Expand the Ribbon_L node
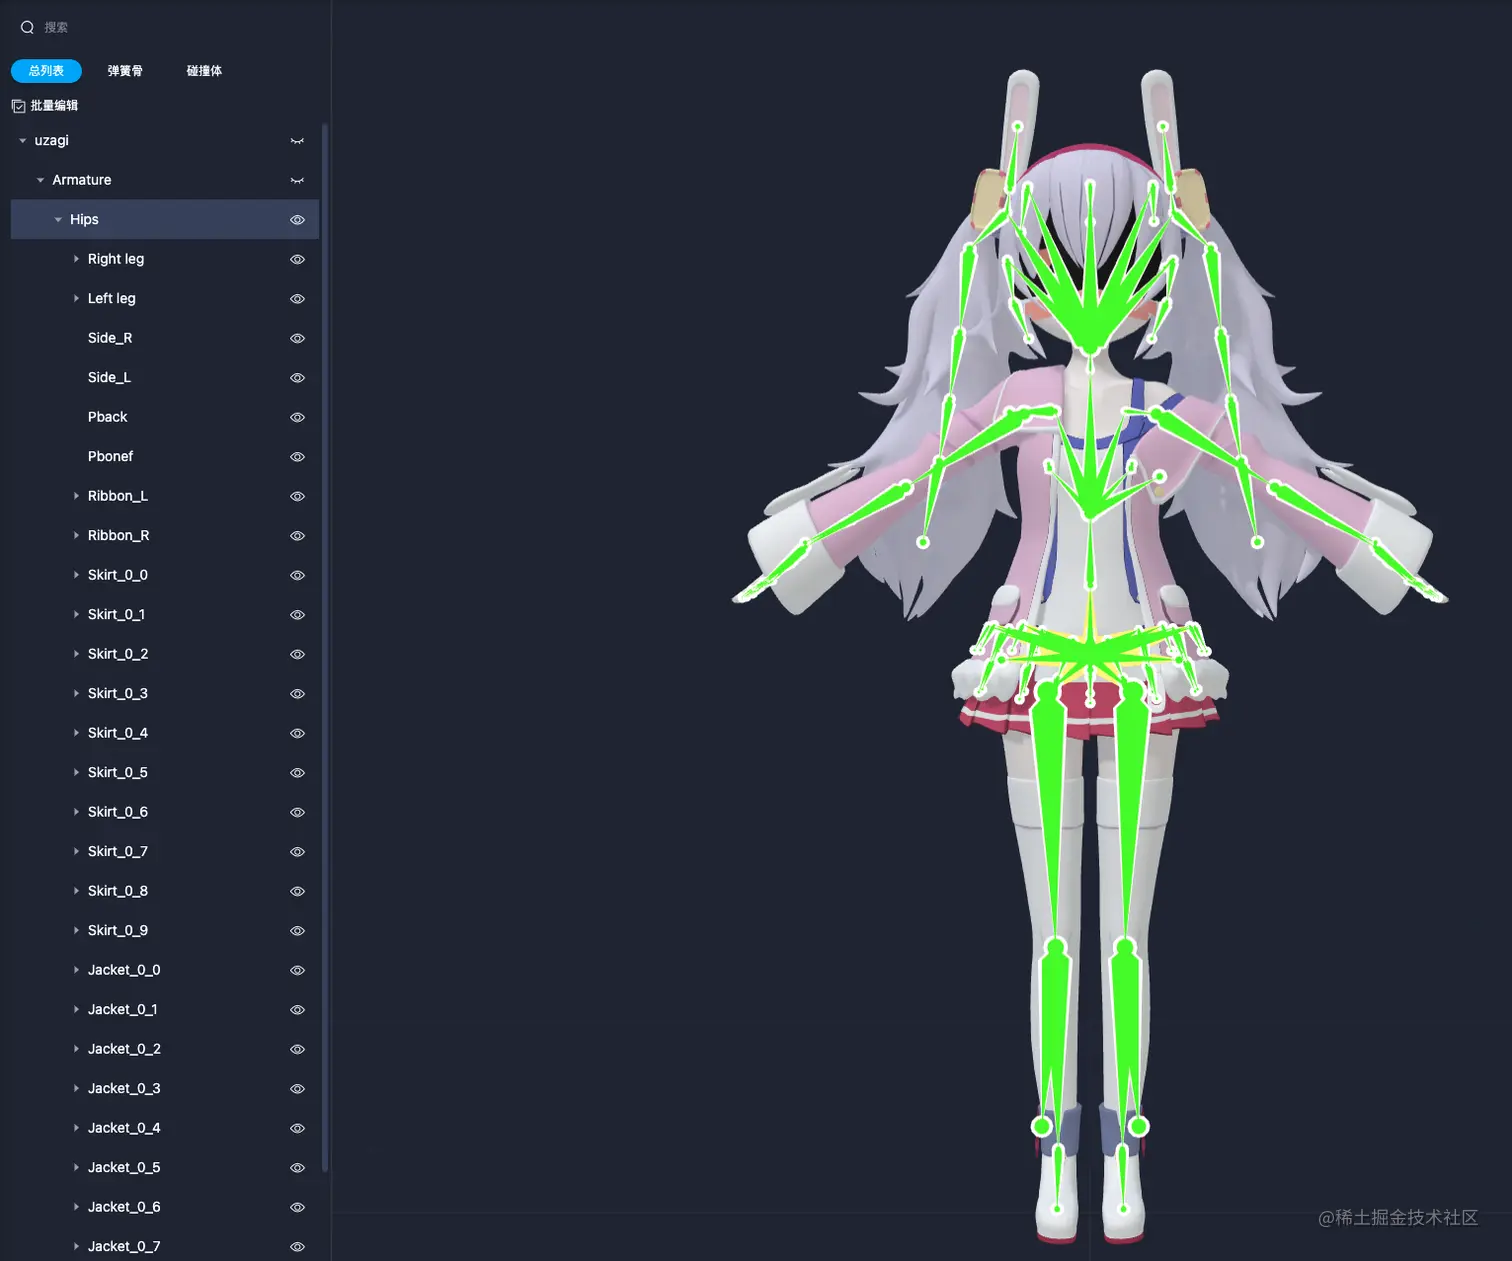Screen dimensions: 1512x1261 pos(76,496)
